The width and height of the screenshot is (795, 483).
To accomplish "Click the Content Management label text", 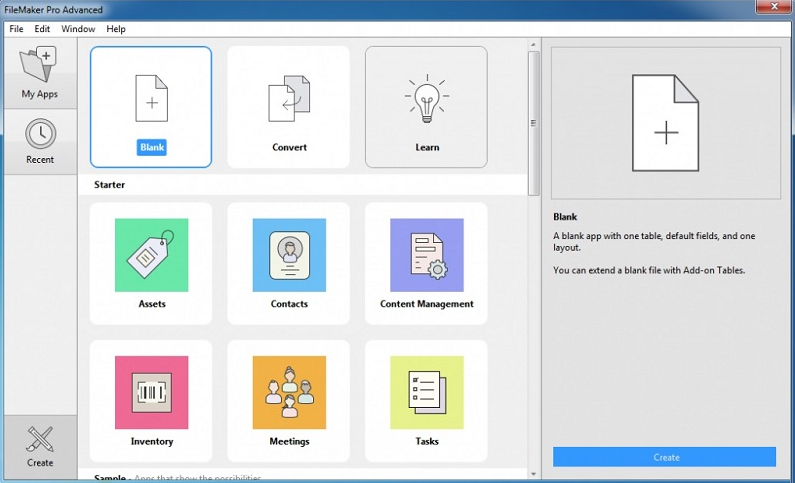I will click(426, 304).
